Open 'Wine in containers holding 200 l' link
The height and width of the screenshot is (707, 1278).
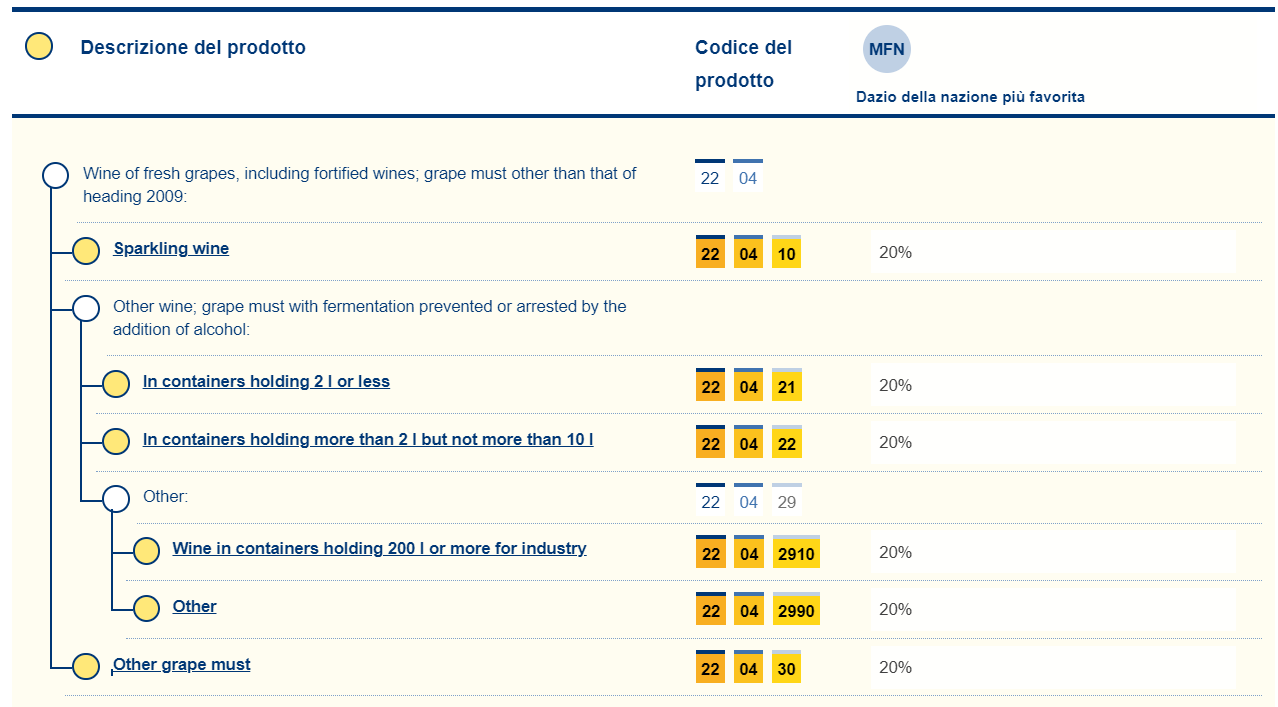click(x=379, y=549)
